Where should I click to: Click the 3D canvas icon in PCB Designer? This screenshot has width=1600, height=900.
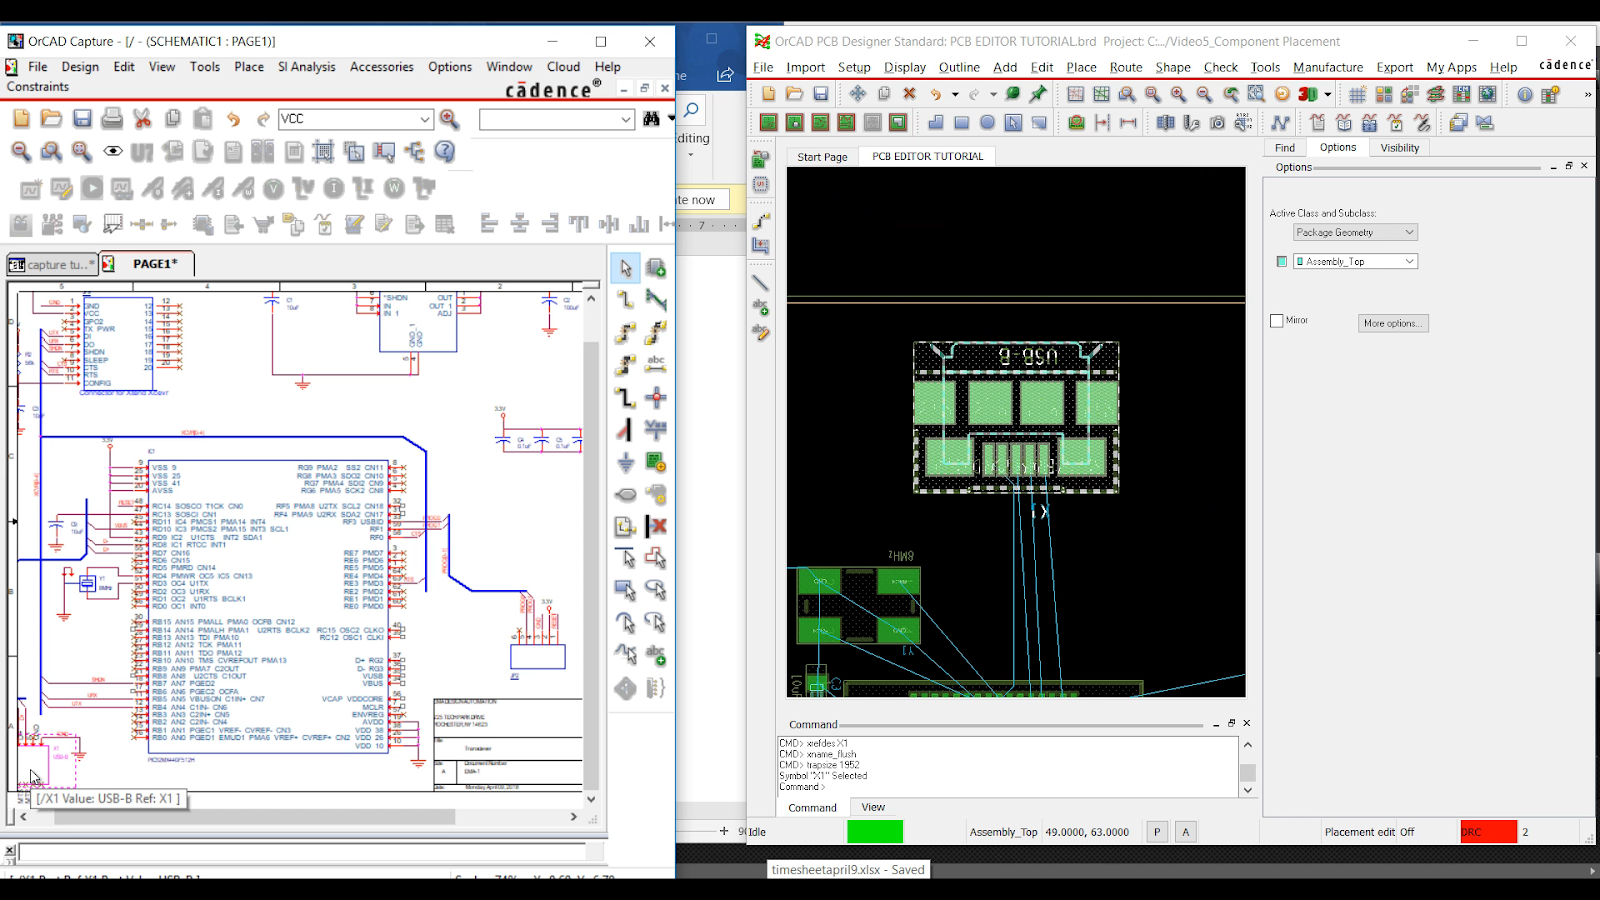(x=1308, y=94)
